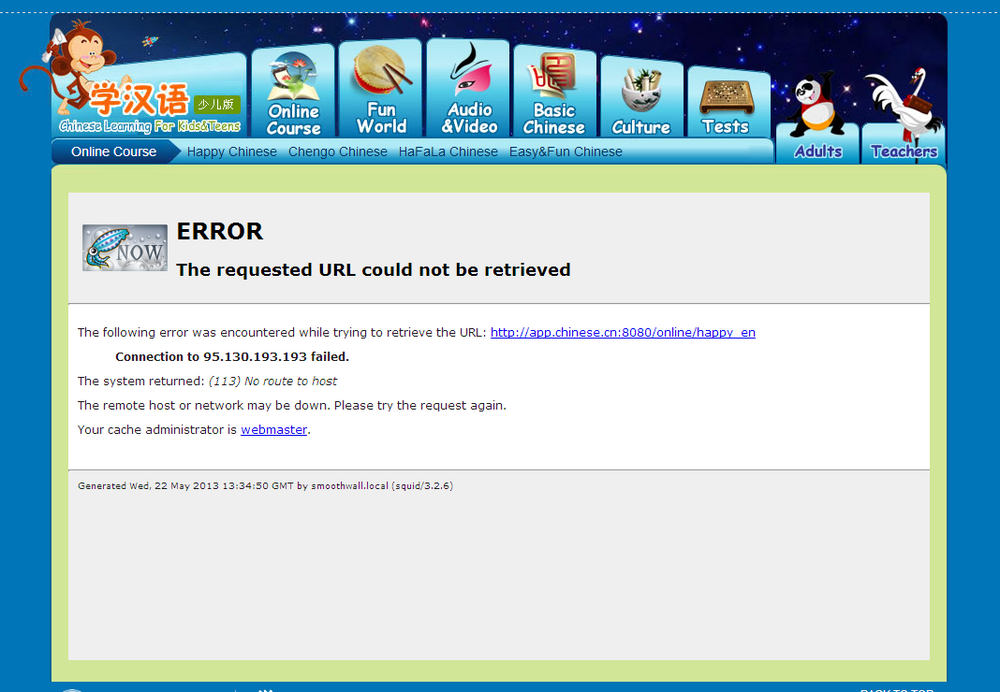Open the Tests Go board icon
Image resolution: width=1000 pixels, height=692 pixels.
coord(727,98)
